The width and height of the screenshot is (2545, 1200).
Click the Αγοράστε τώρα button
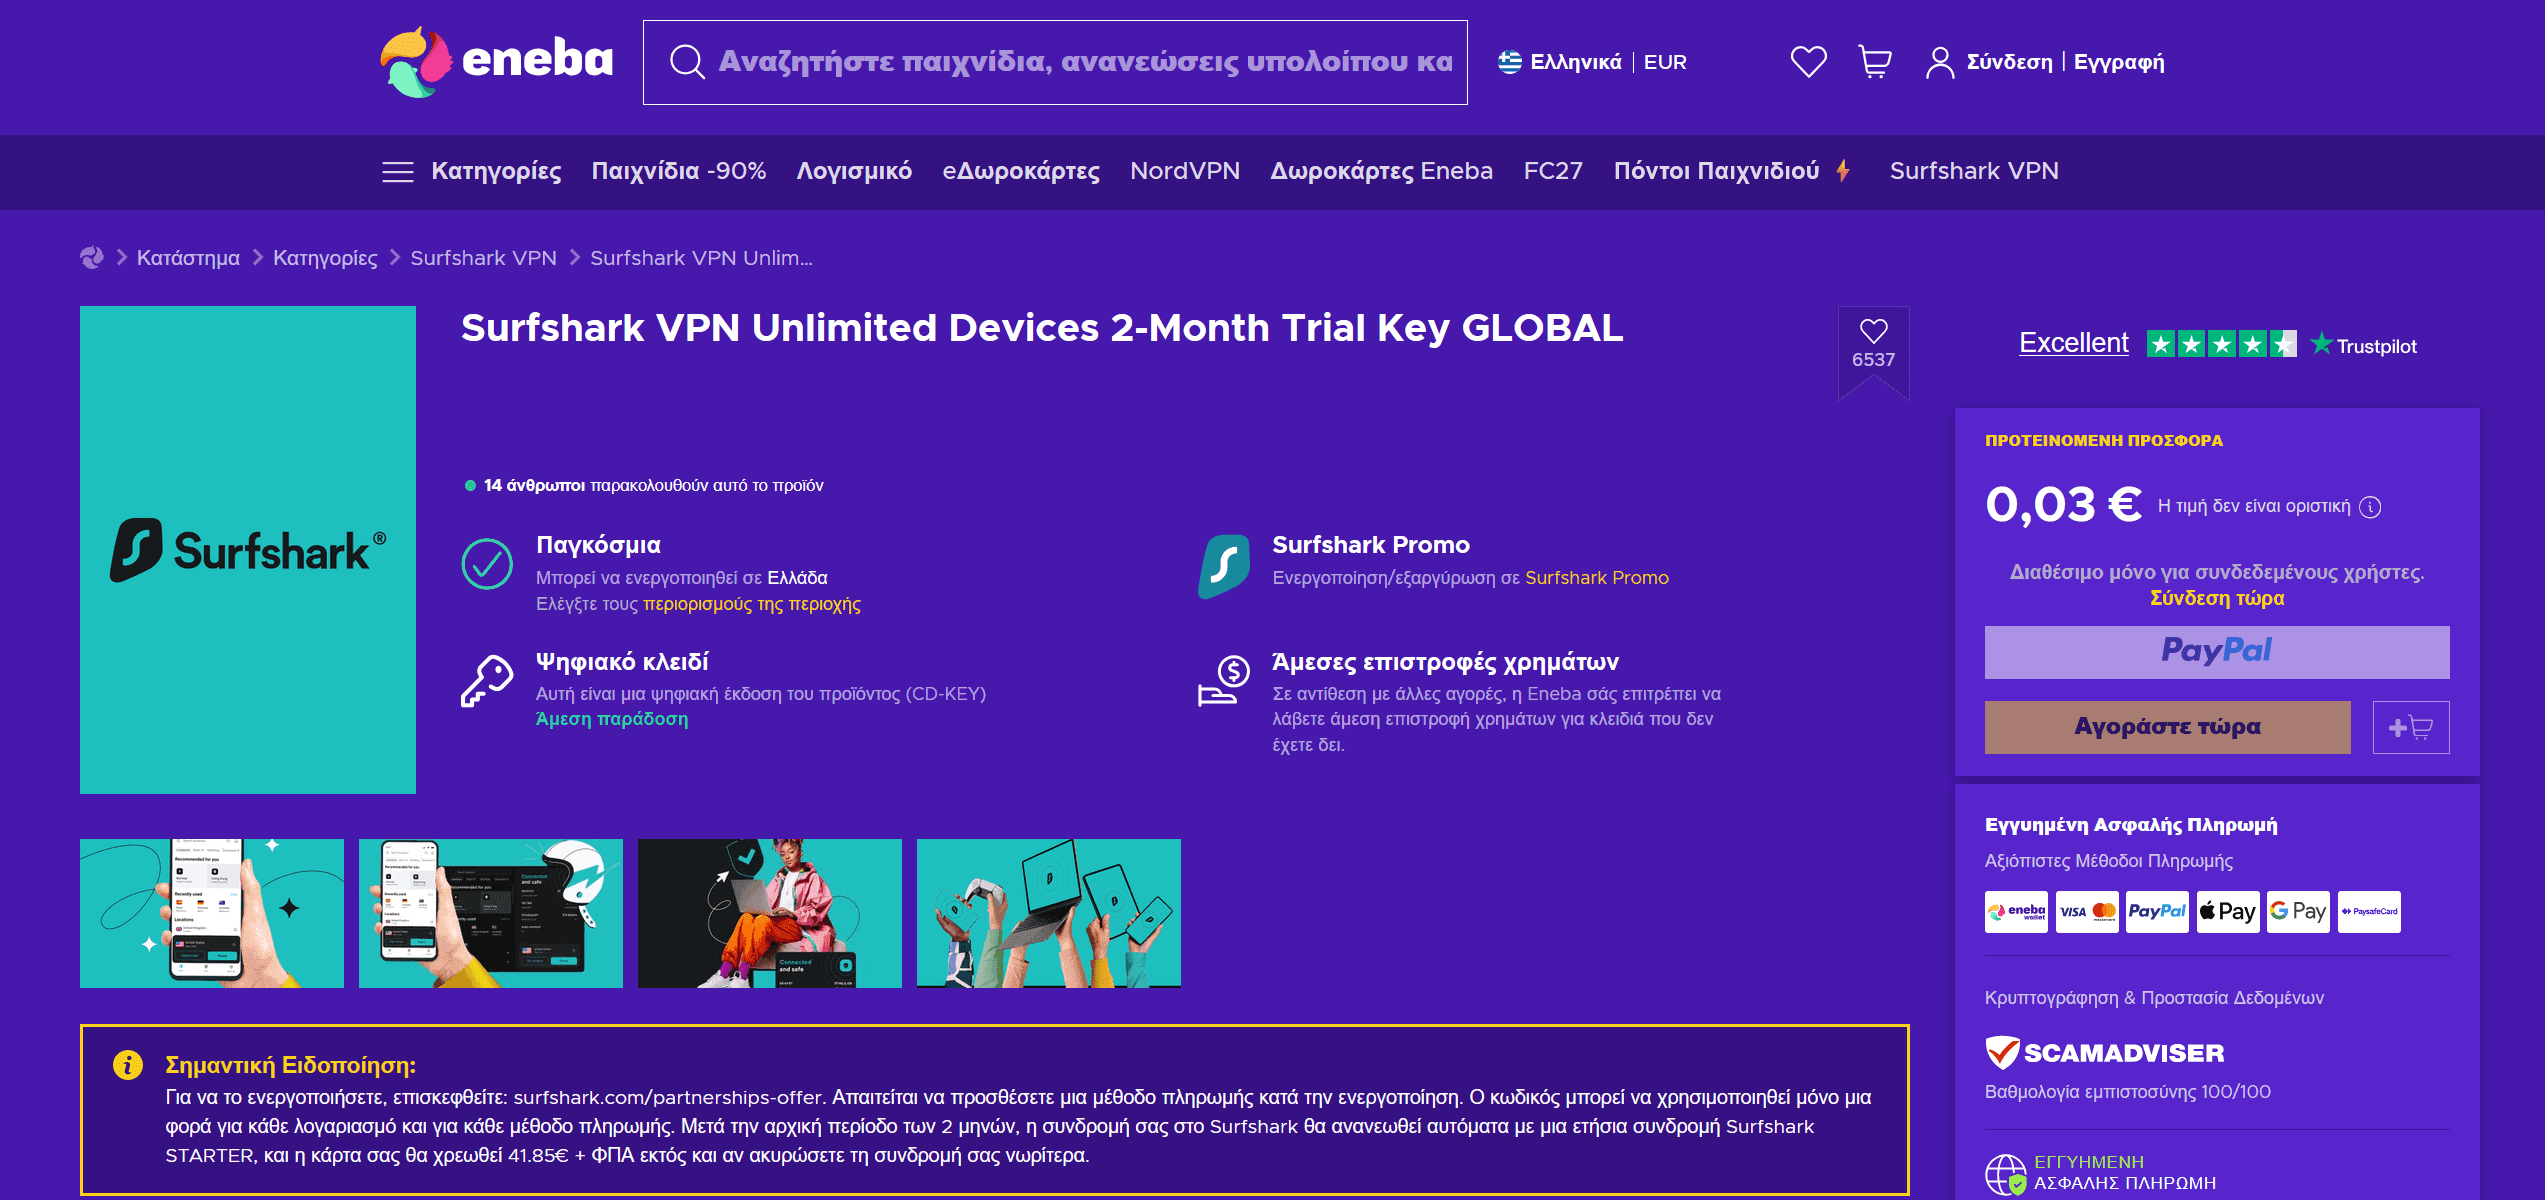click(2167, 727)
